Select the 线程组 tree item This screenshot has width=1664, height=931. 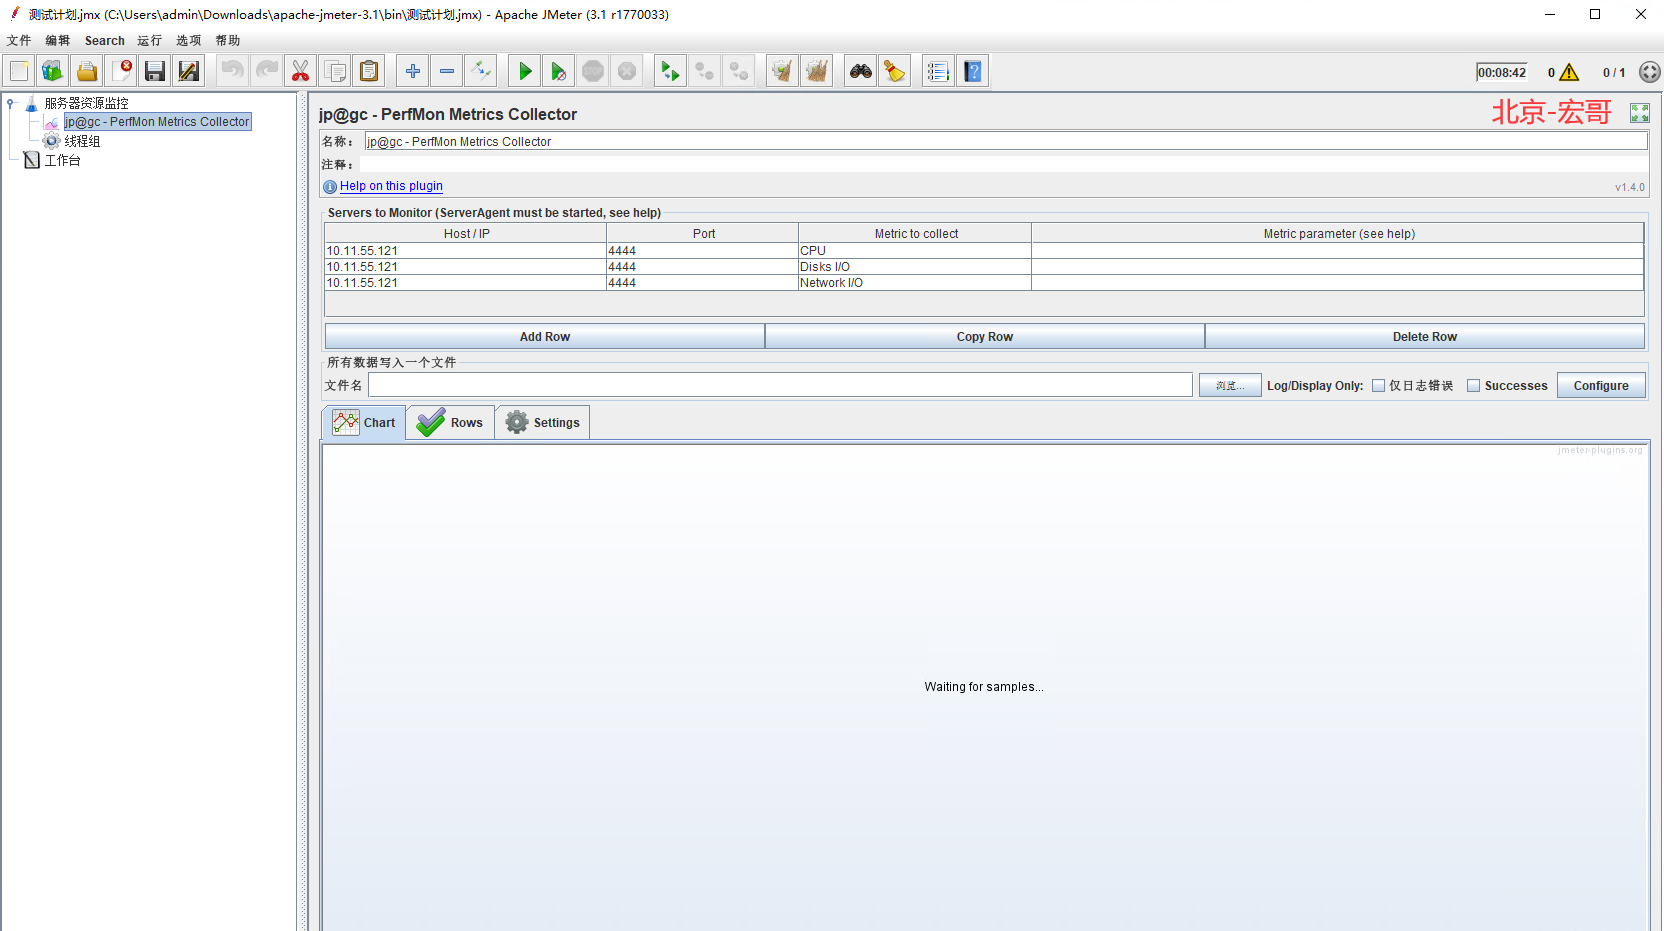click(x=82, y=142)
